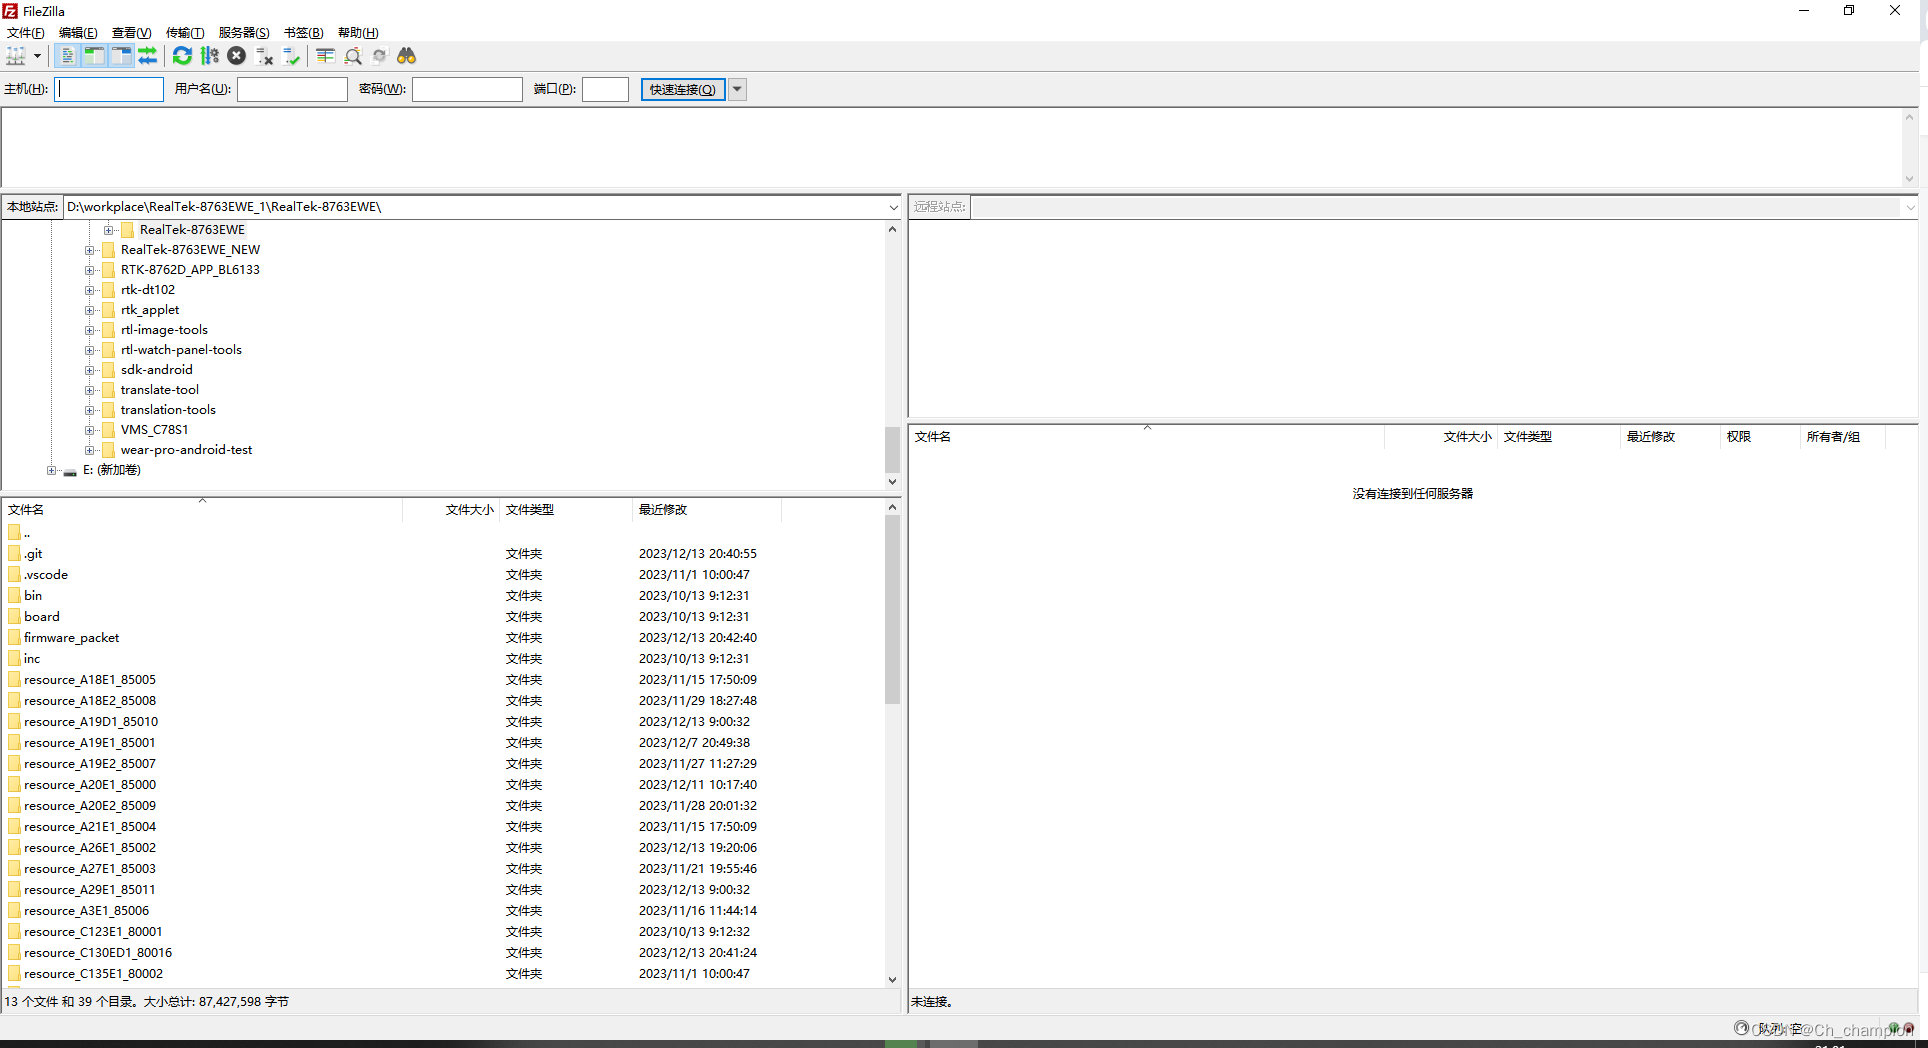Screen dimensions: 1928x1048
Task: Focus the 密码 password field
Action: point(467,89)
